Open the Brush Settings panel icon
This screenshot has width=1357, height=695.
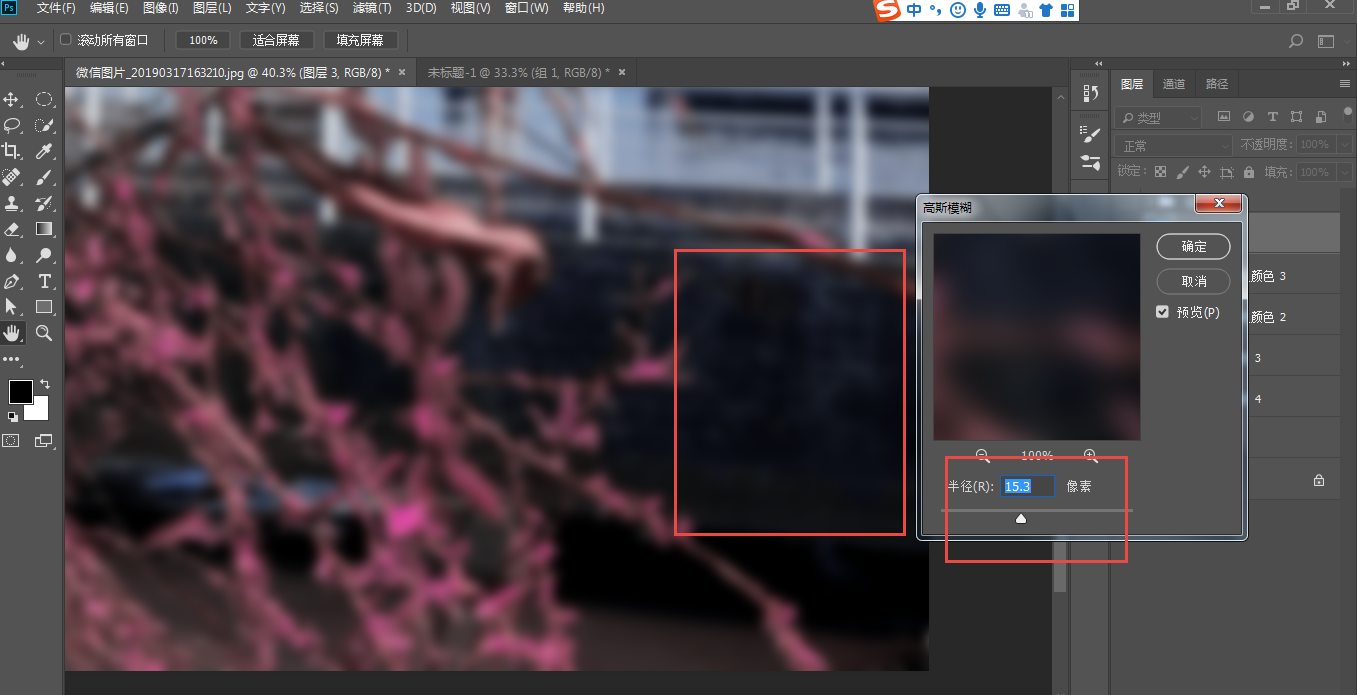coord(1091,134)
